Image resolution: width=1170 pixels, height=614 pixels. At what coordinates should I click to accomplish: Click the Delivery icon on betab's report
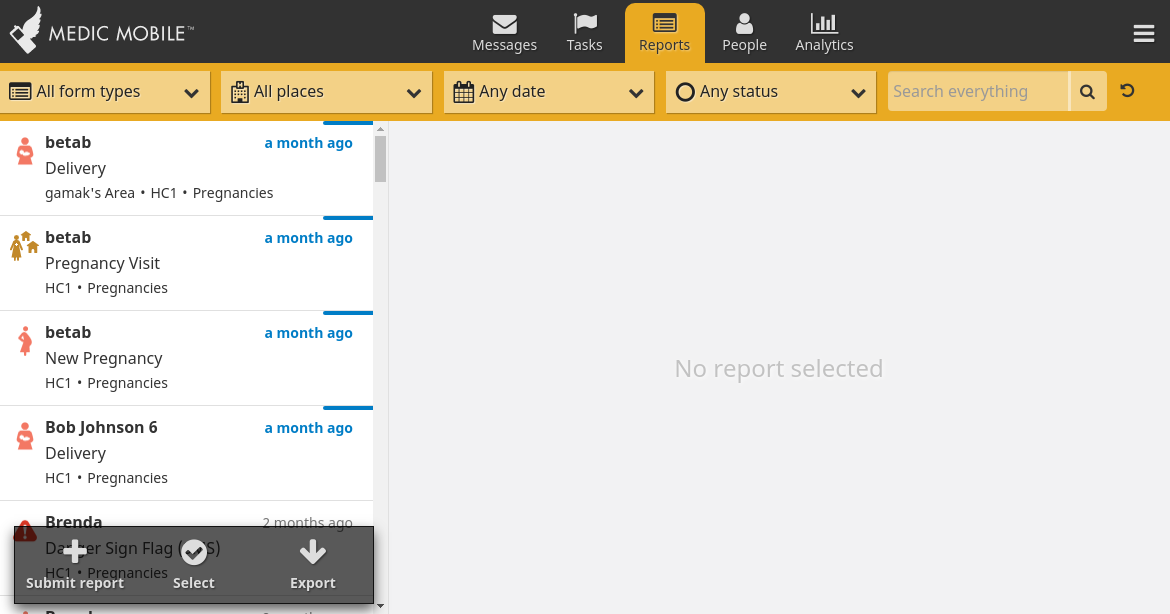[x=25, y=151]
